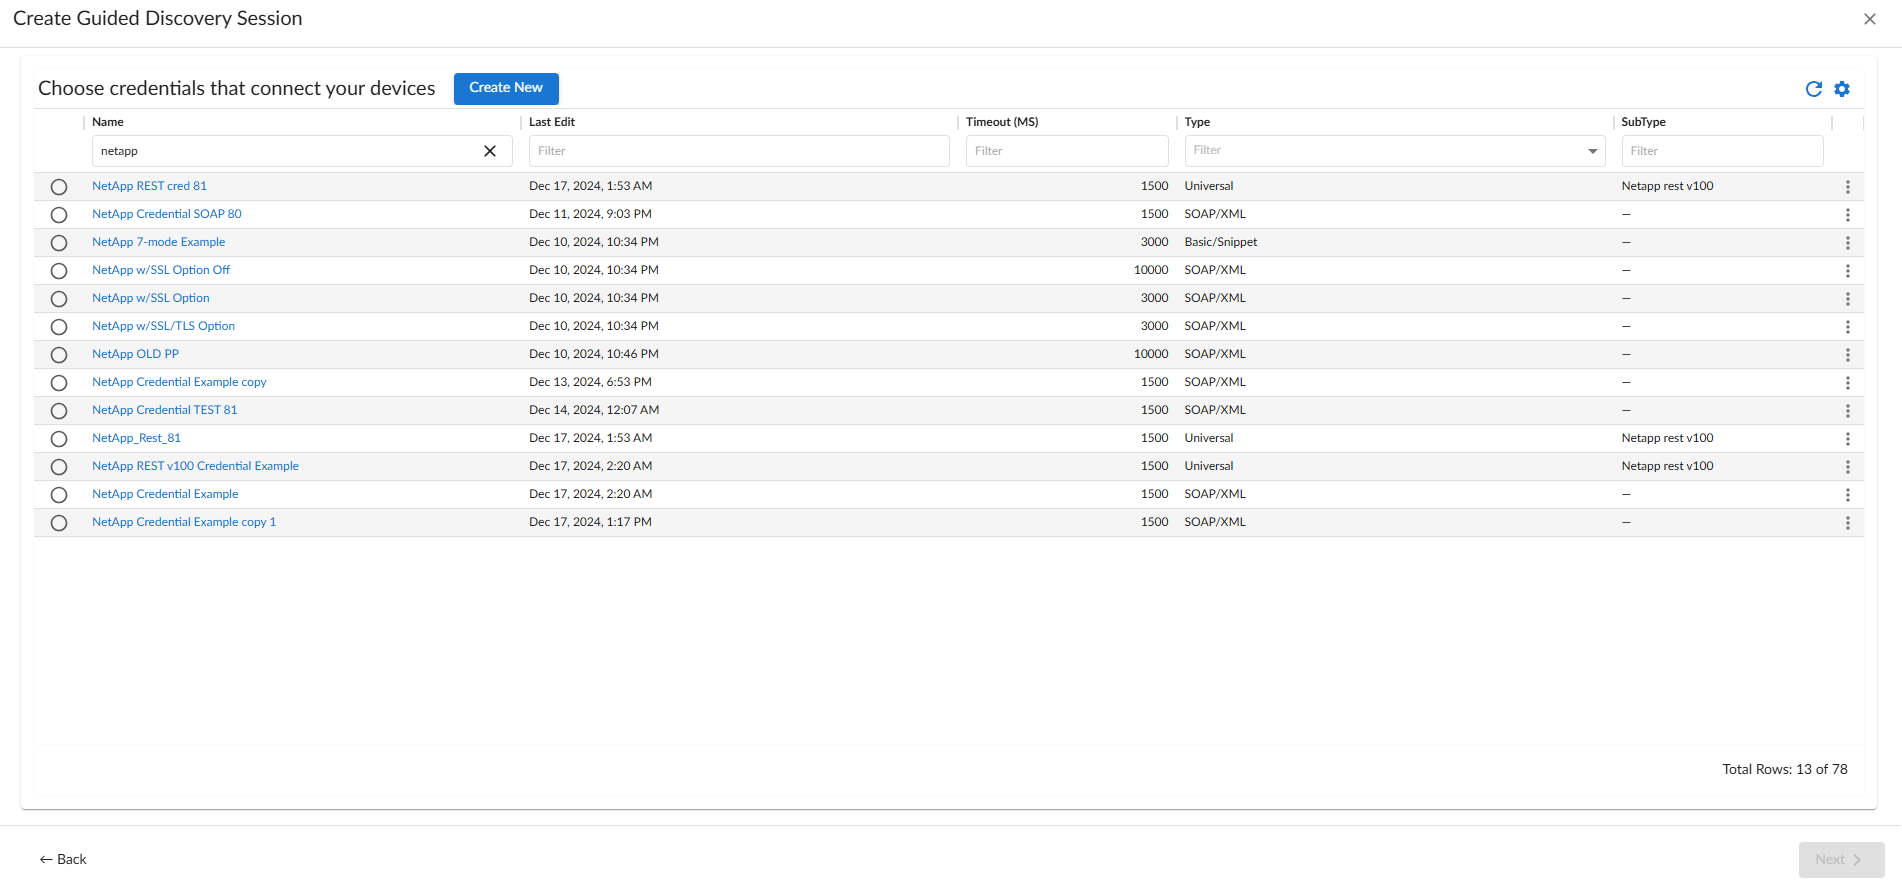Sort by the Name column header

click(108, 122)
